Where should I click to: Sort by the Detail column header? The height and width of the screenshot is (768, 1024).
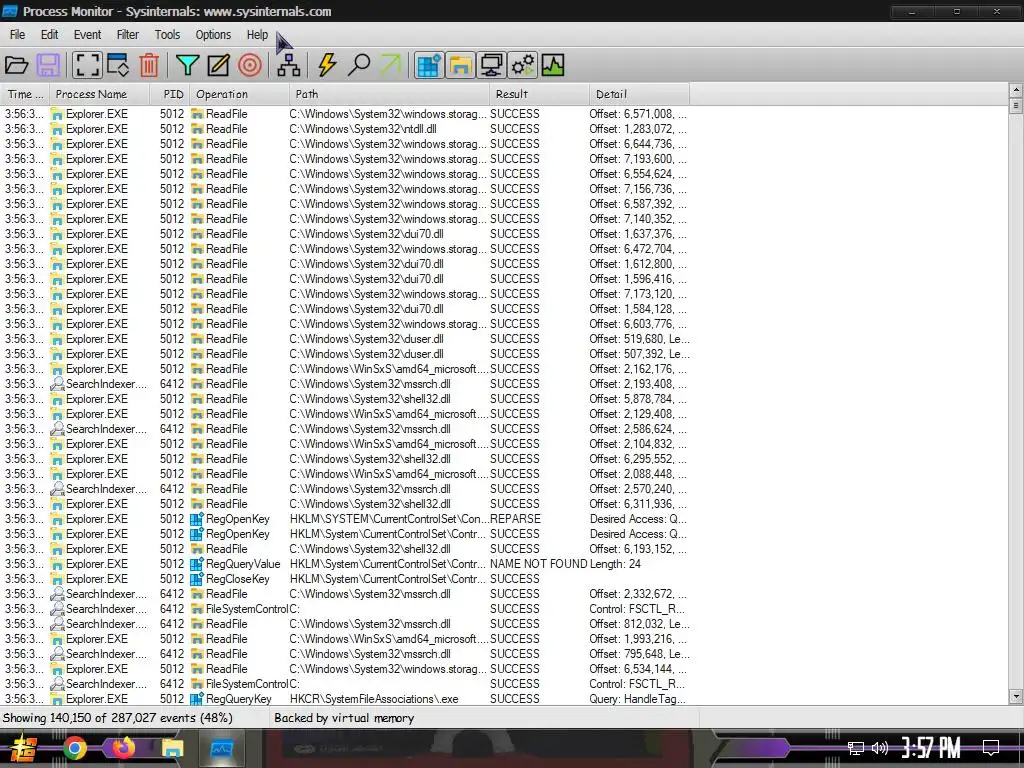pos(639,94)
